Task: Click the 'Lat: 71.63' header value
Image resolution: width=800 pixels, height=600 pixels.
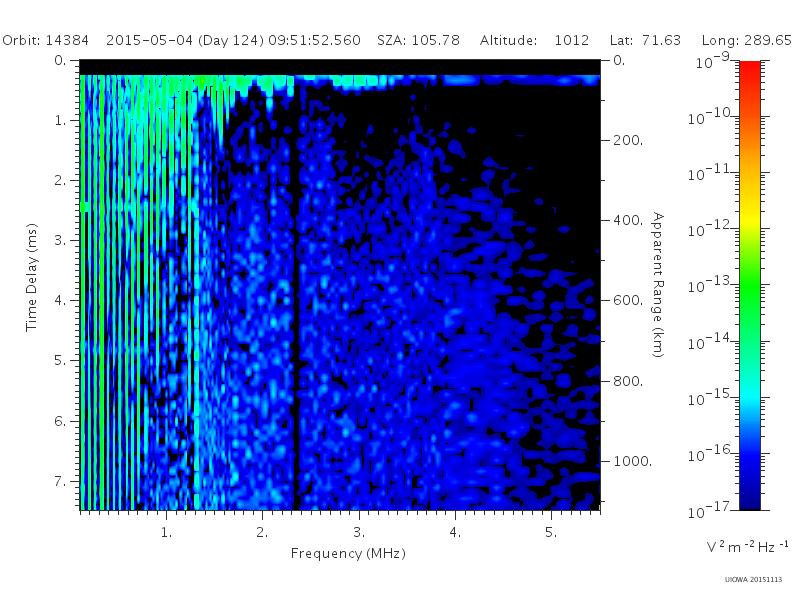Action: (x=645, y=40)
